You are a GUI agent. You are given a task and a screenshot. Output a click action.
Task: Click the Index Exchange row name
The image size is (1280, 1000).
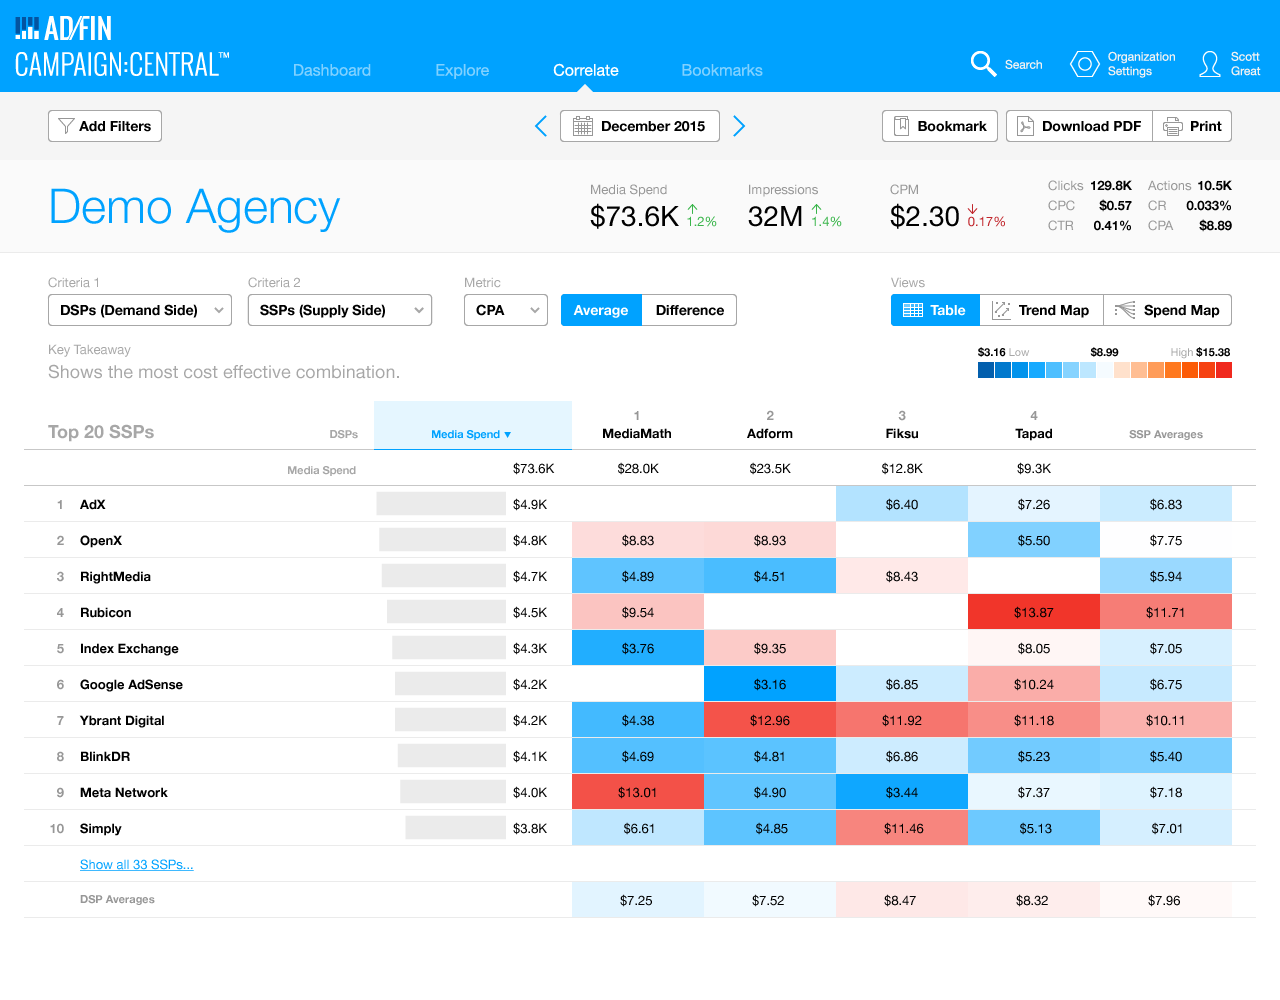point(129,648)
